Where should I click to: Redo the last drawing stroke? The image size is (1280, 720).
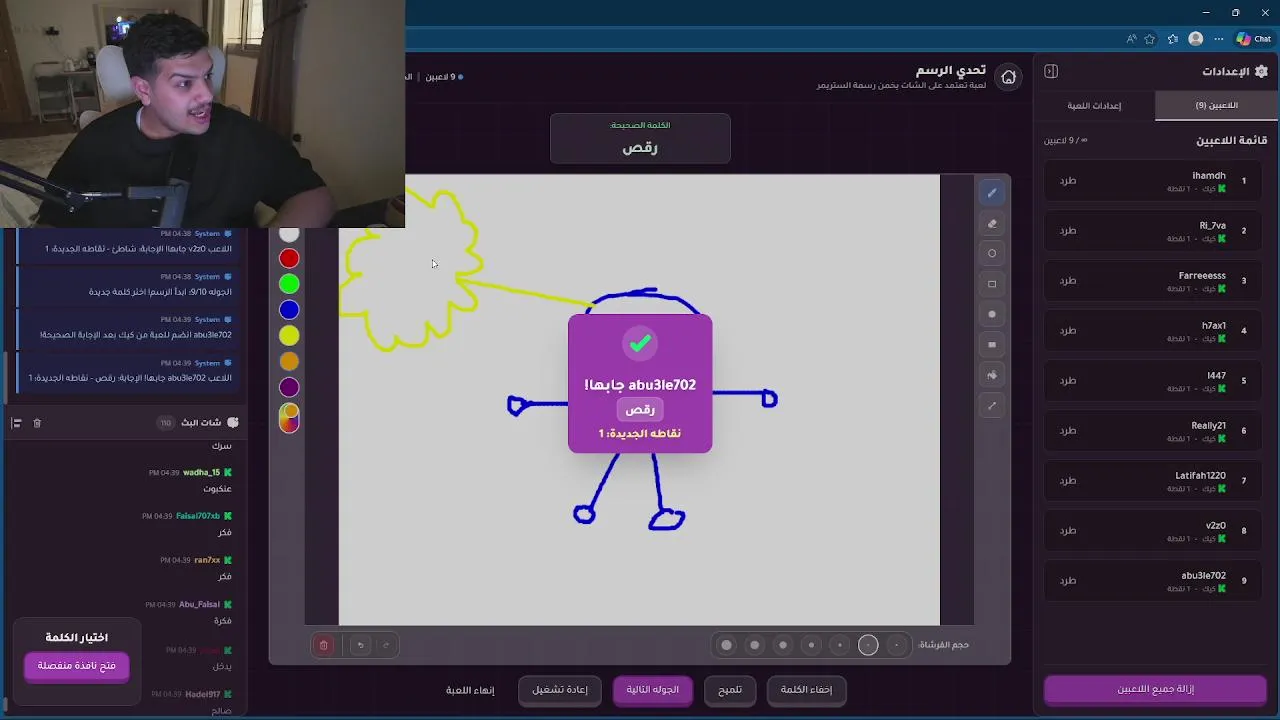coord(386,645)
